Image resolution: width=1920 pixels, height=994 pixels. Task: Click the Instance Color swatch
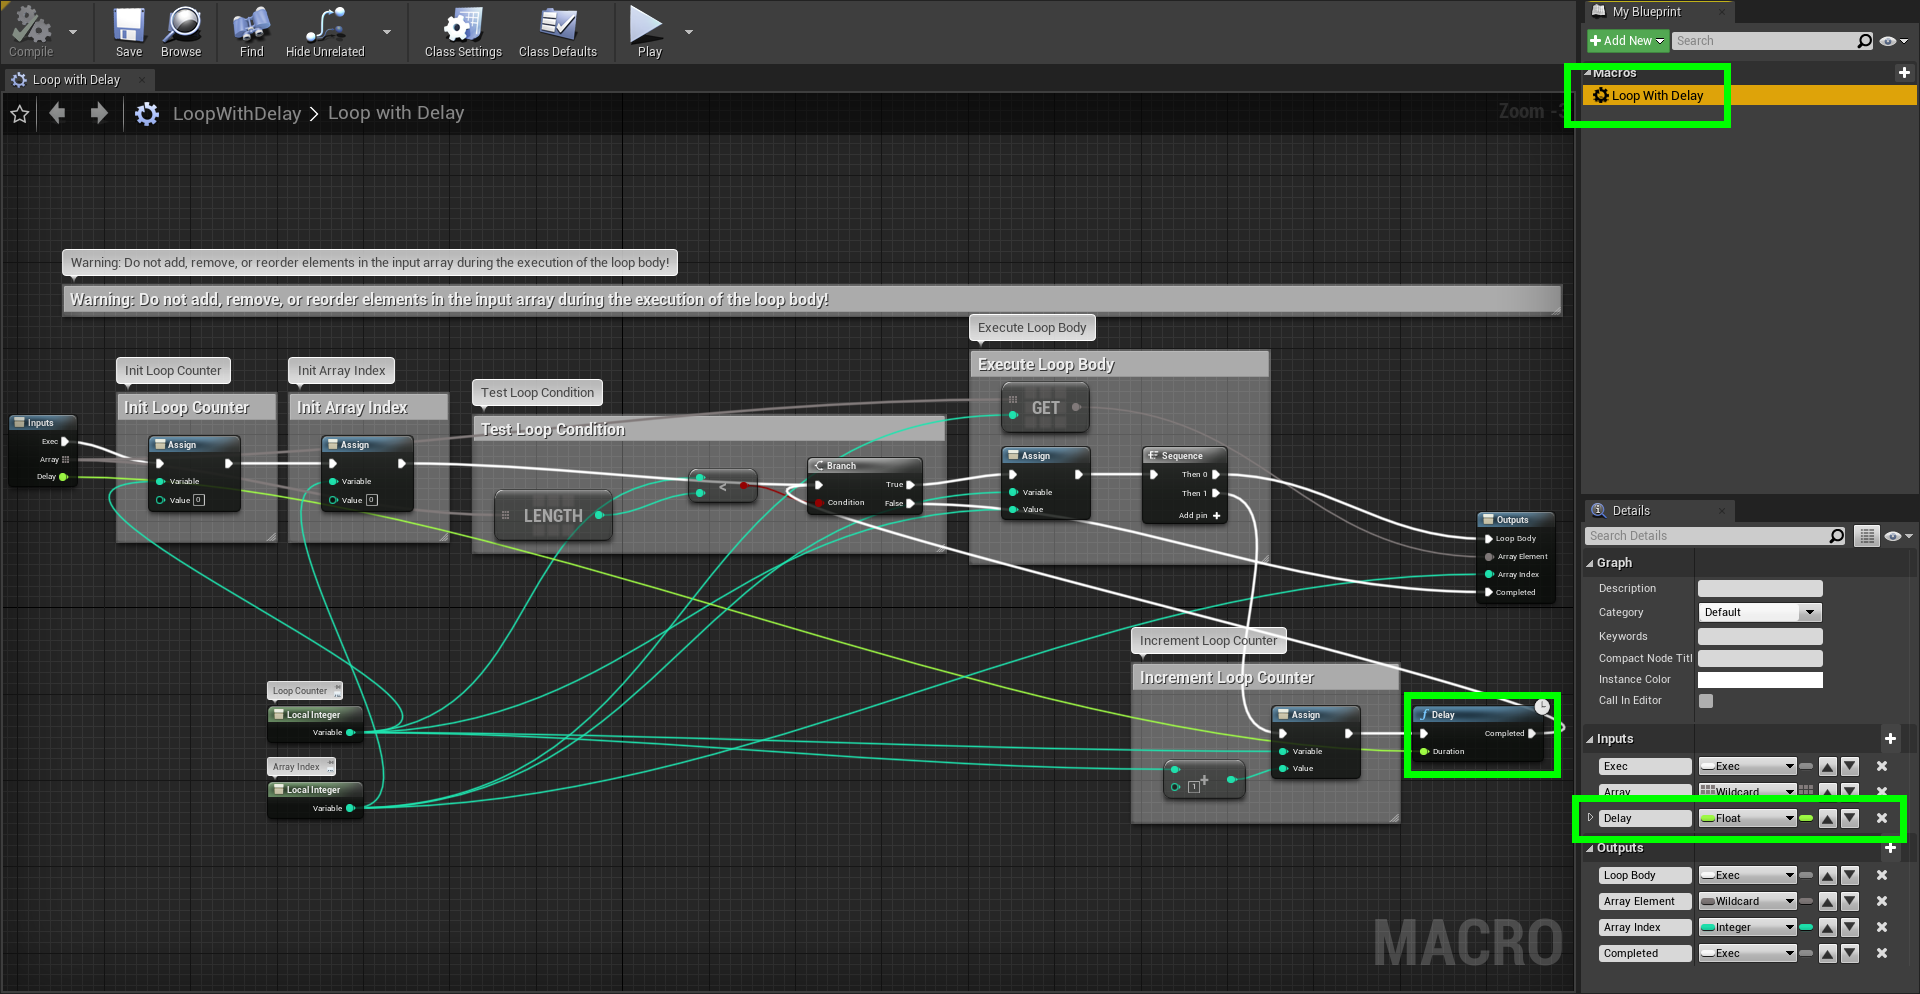[x=1760, y=680]
